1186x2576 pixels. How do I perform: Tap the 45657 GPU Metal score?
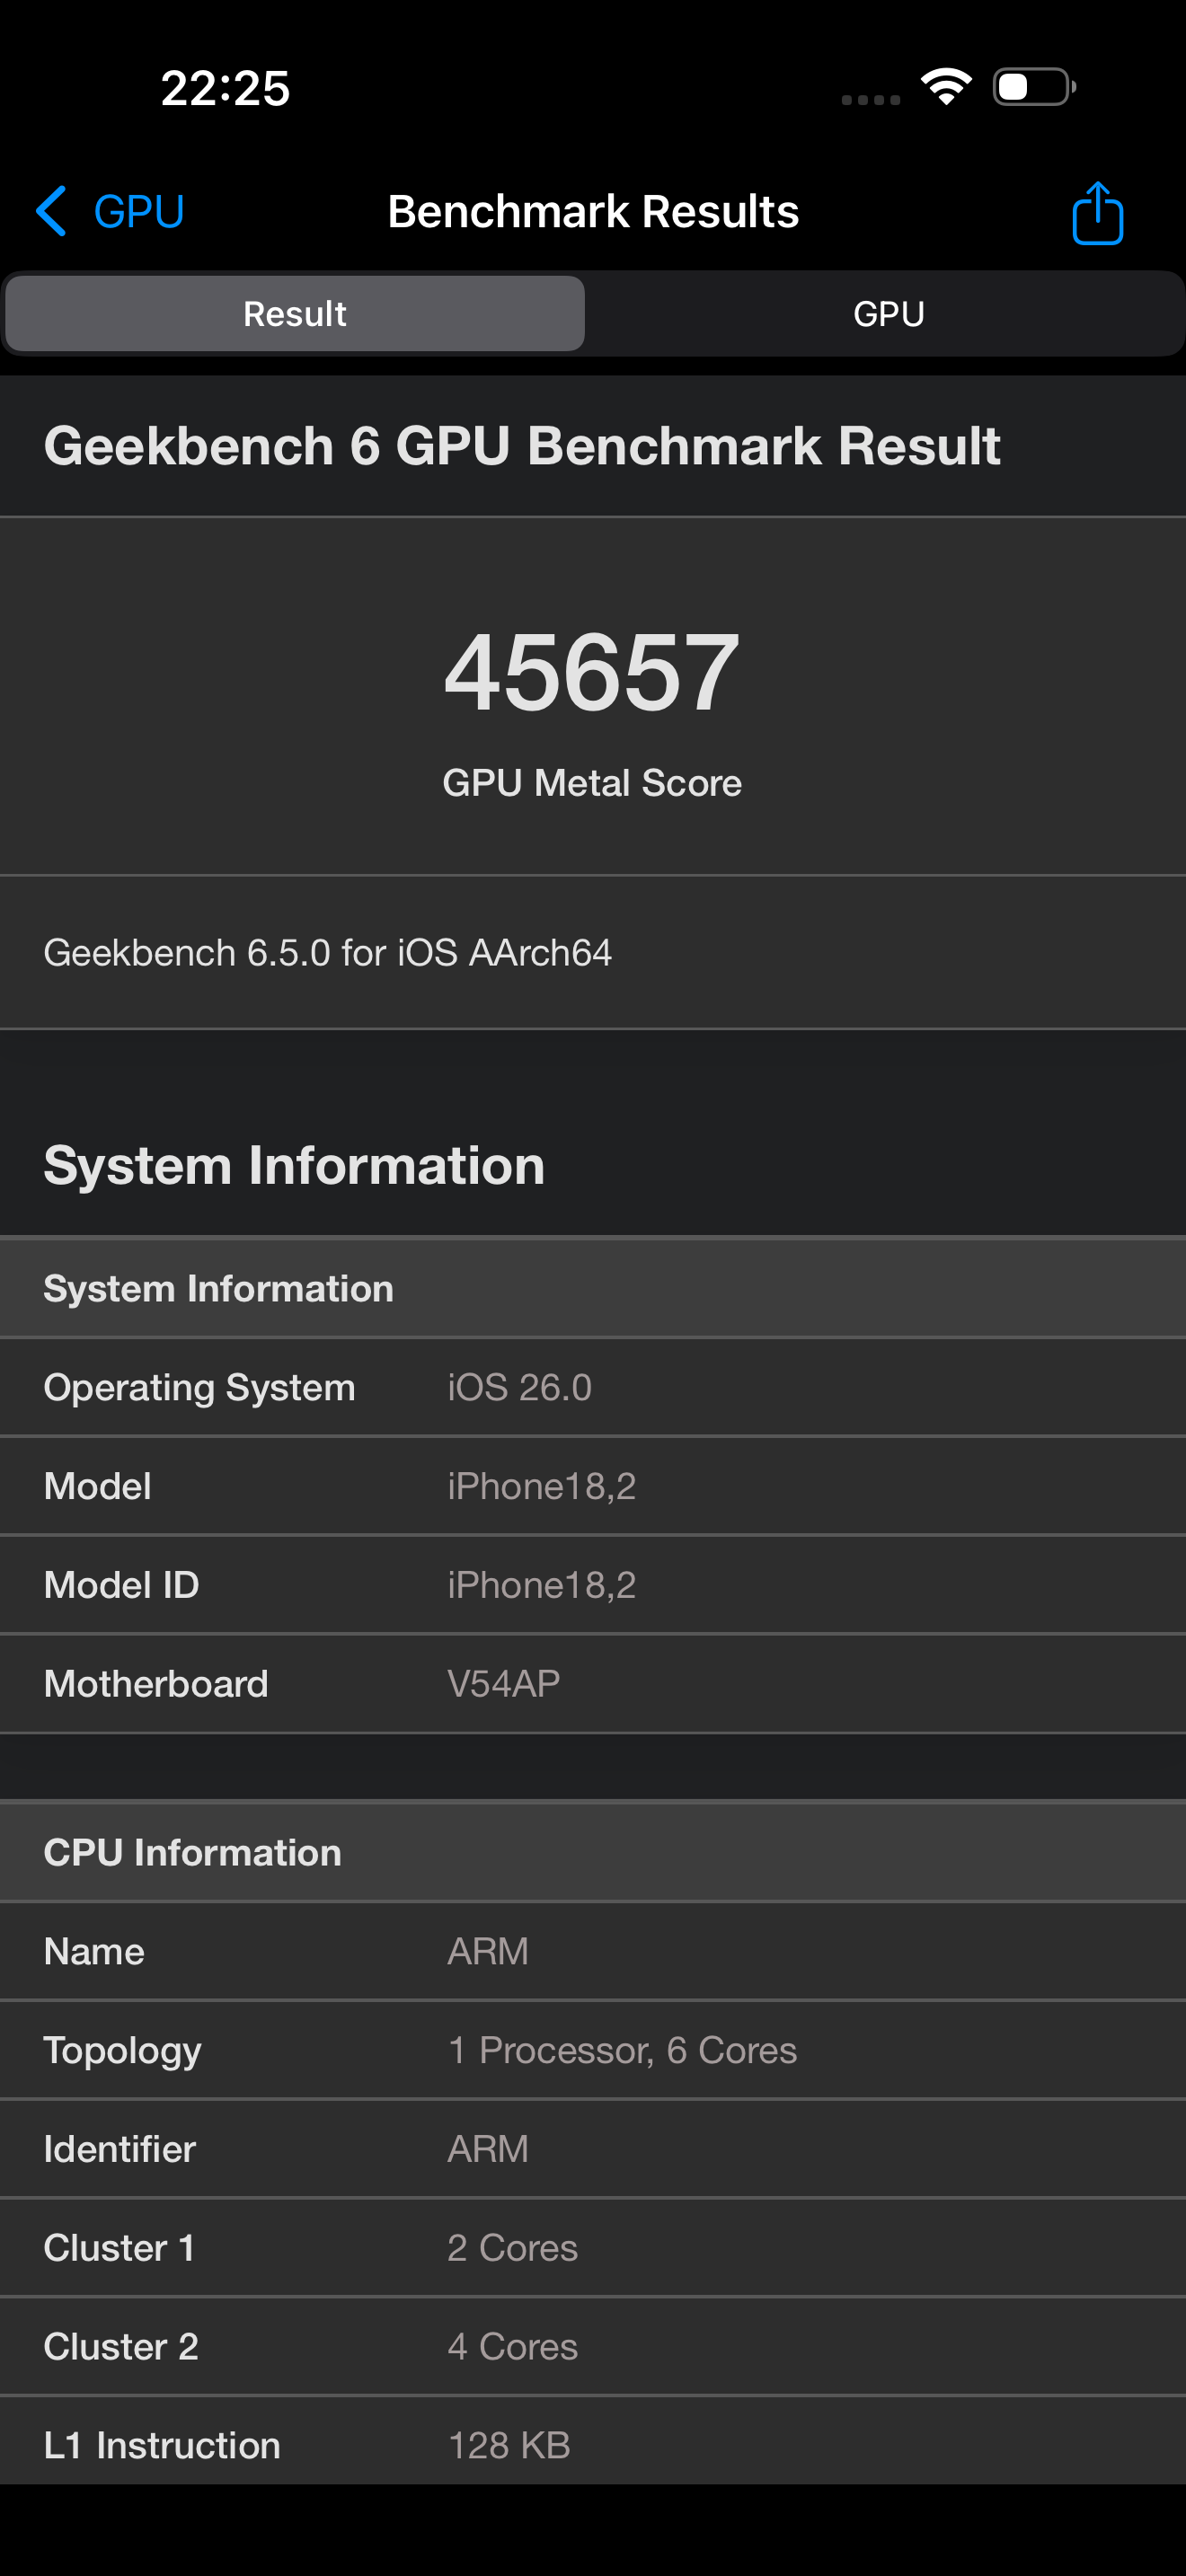point(592,673)
